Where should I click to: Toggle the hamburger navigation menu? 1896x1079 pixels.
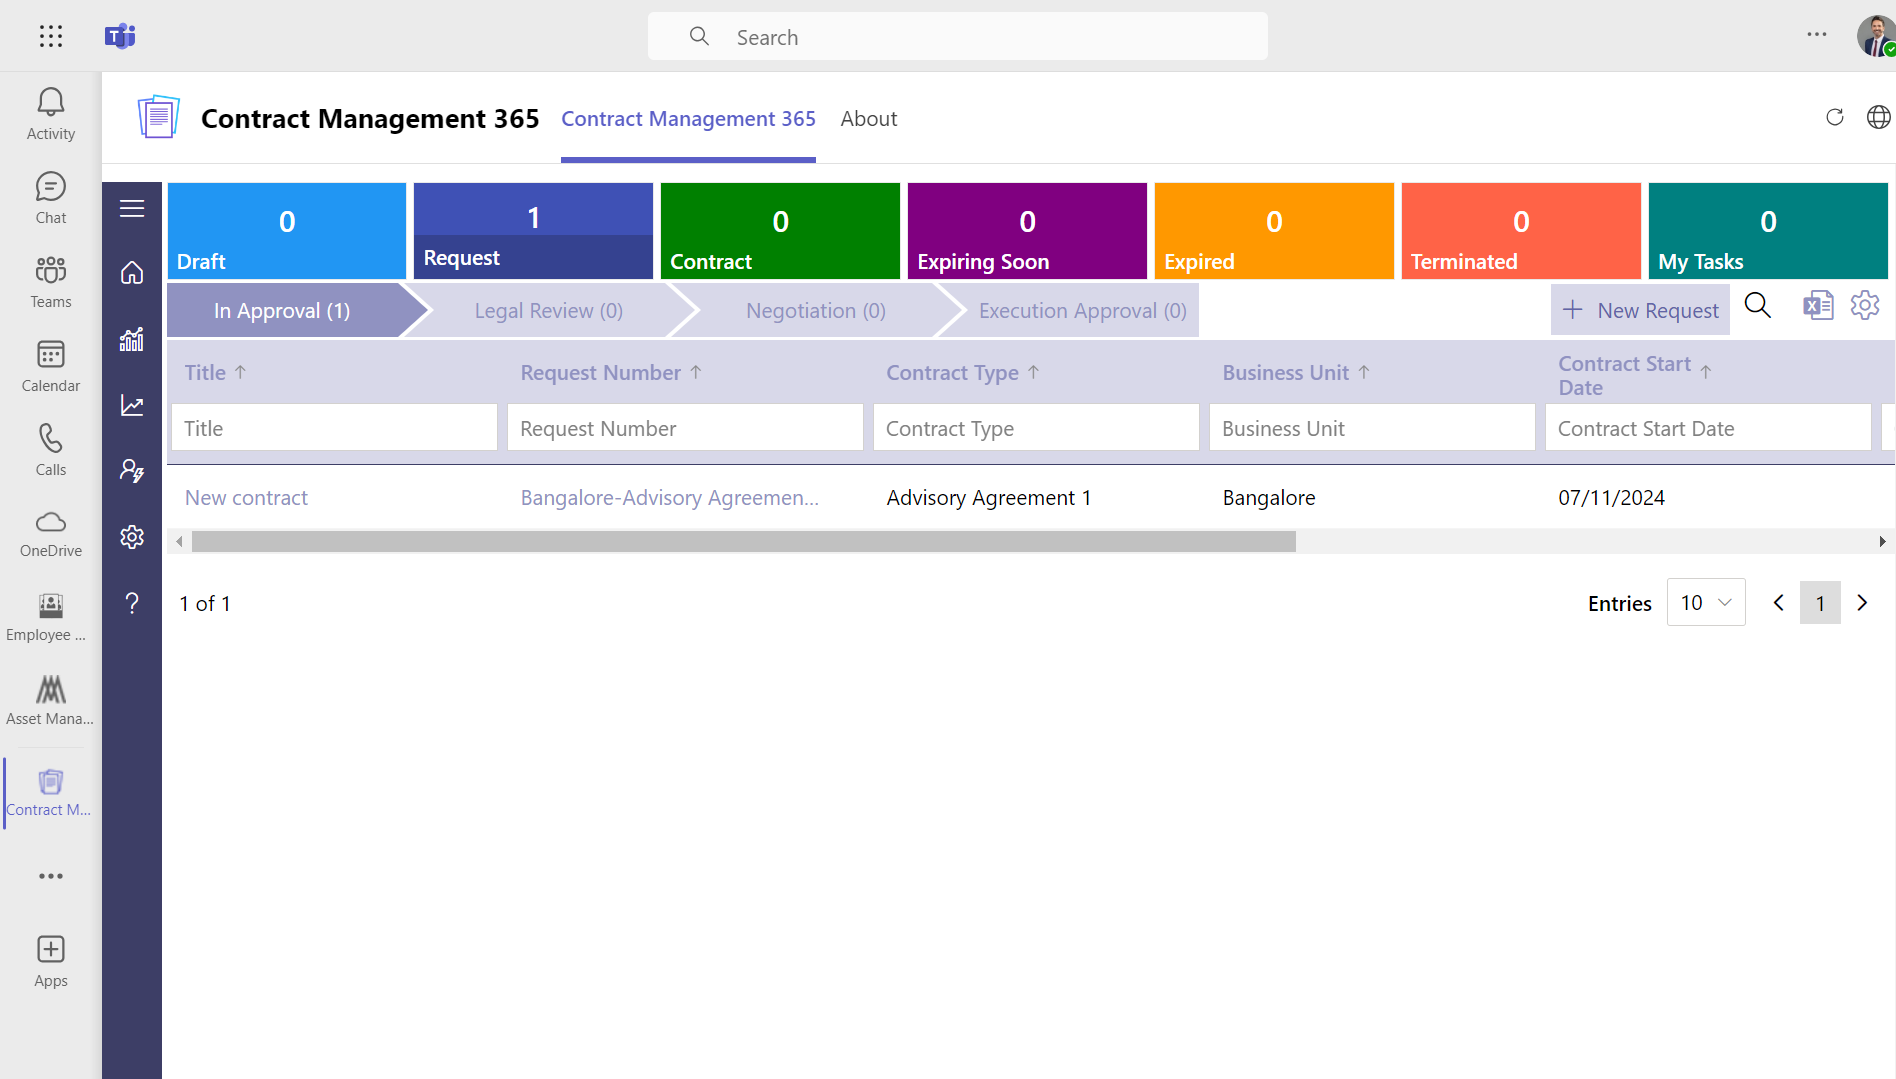(x=132, y=208)
